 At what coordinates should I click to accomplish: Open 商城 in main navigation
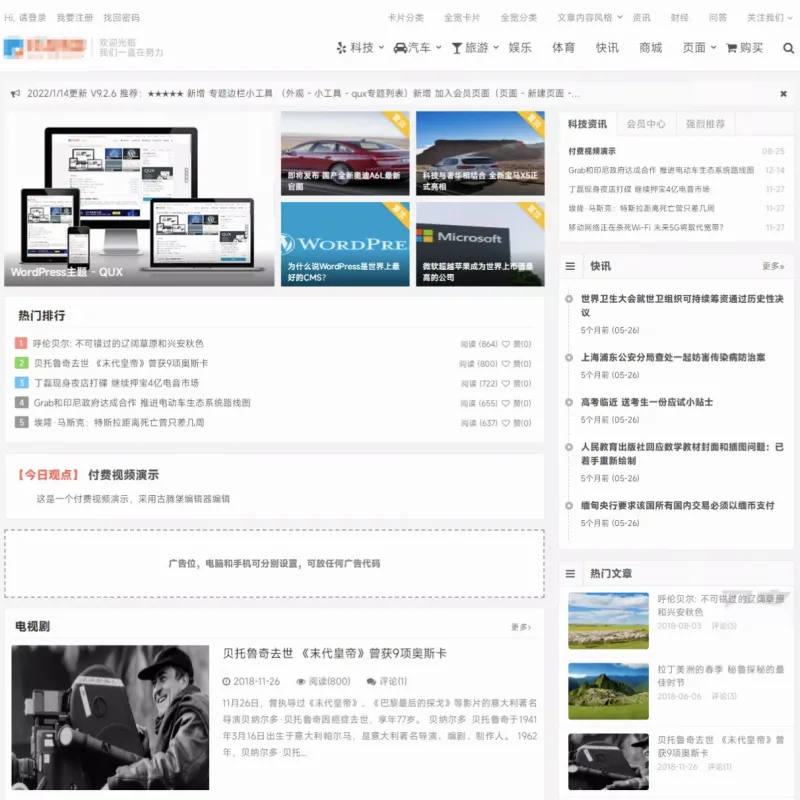pos(651,48)
